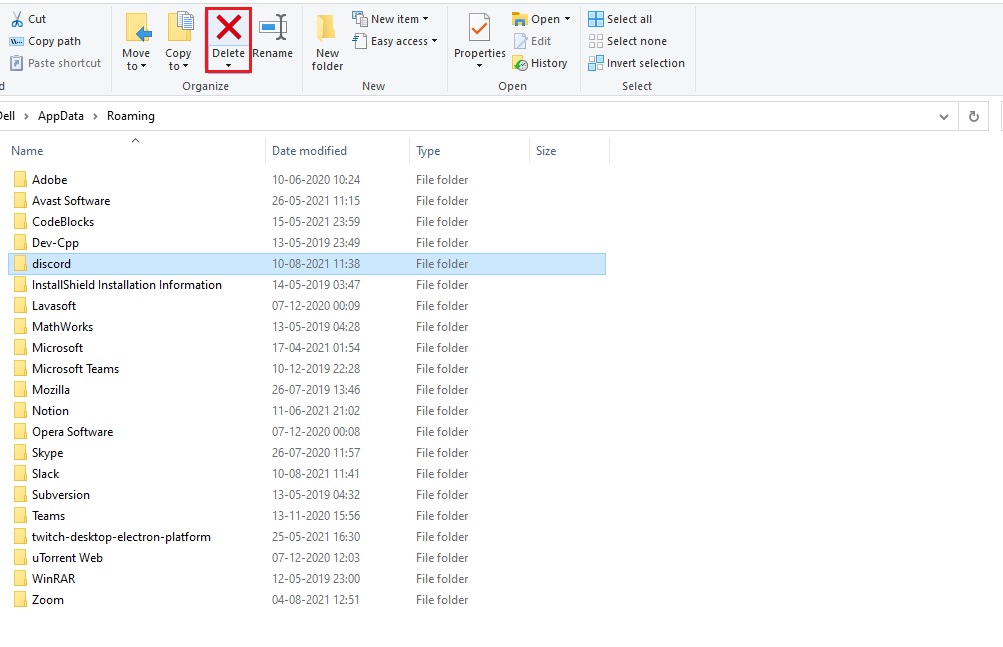The image size is (1003, 647).
Task: Click Select none
Action: 628,41
